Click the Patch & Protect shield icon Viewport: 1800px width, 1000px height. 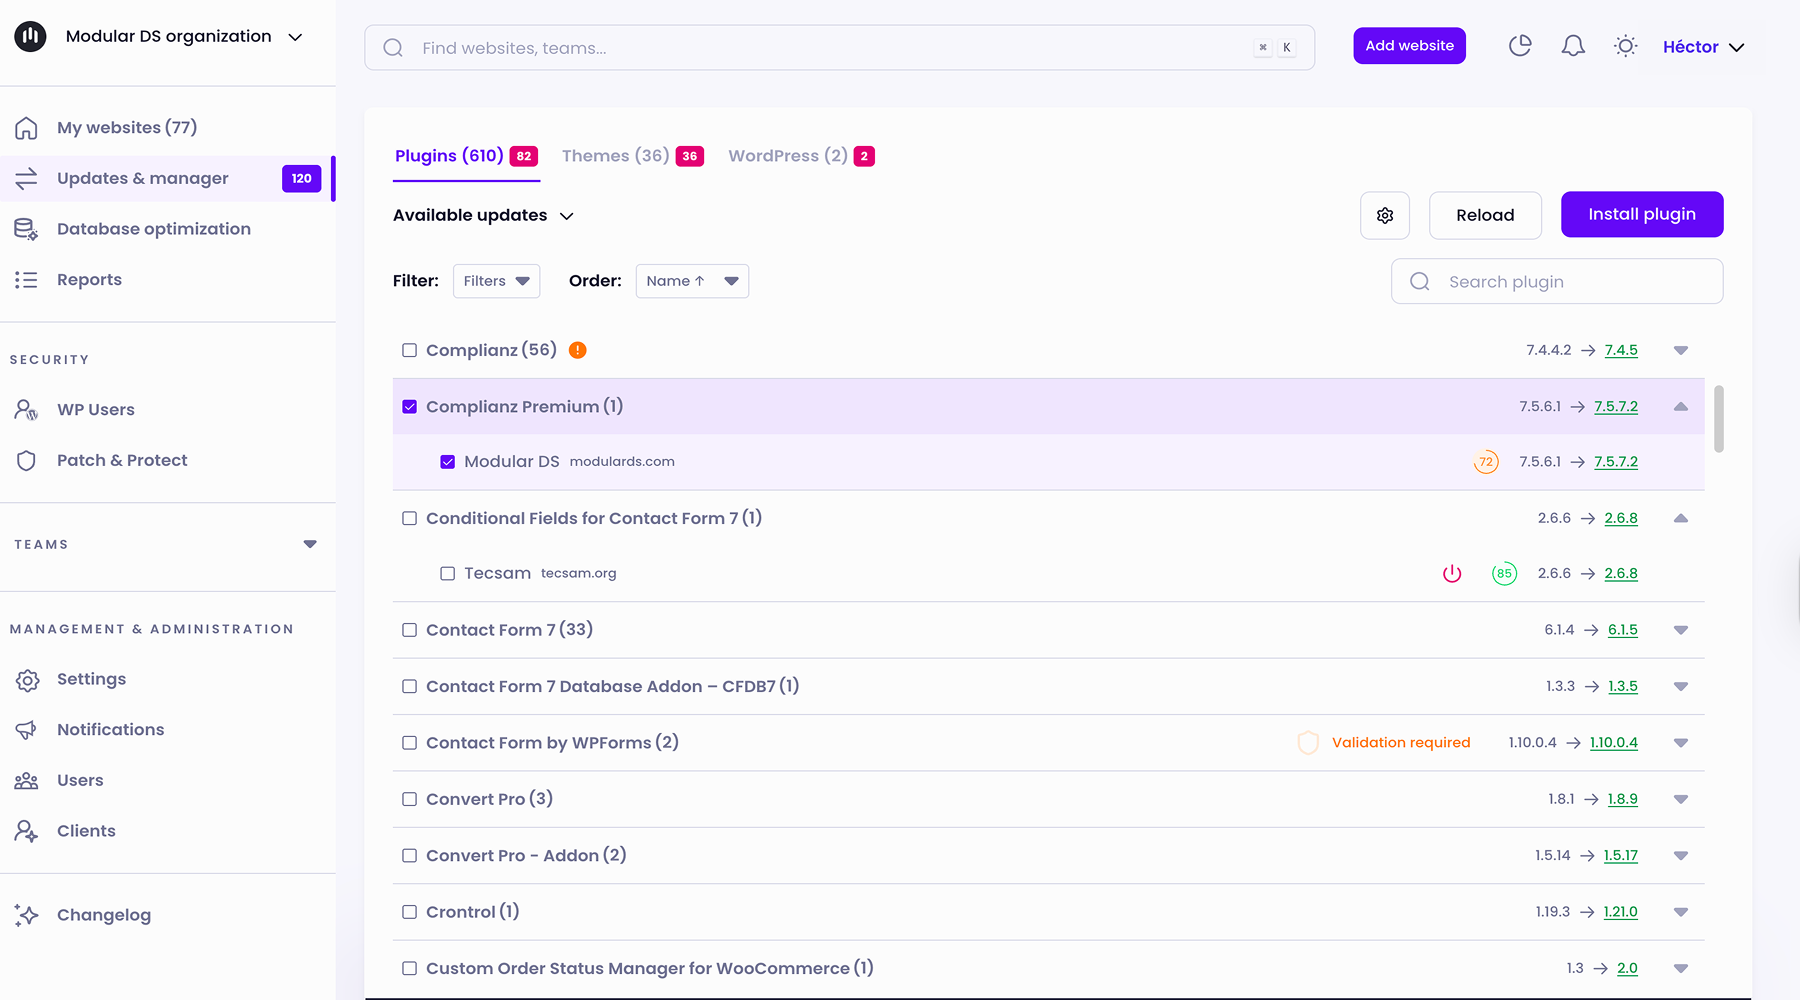[x=27, y=461]
